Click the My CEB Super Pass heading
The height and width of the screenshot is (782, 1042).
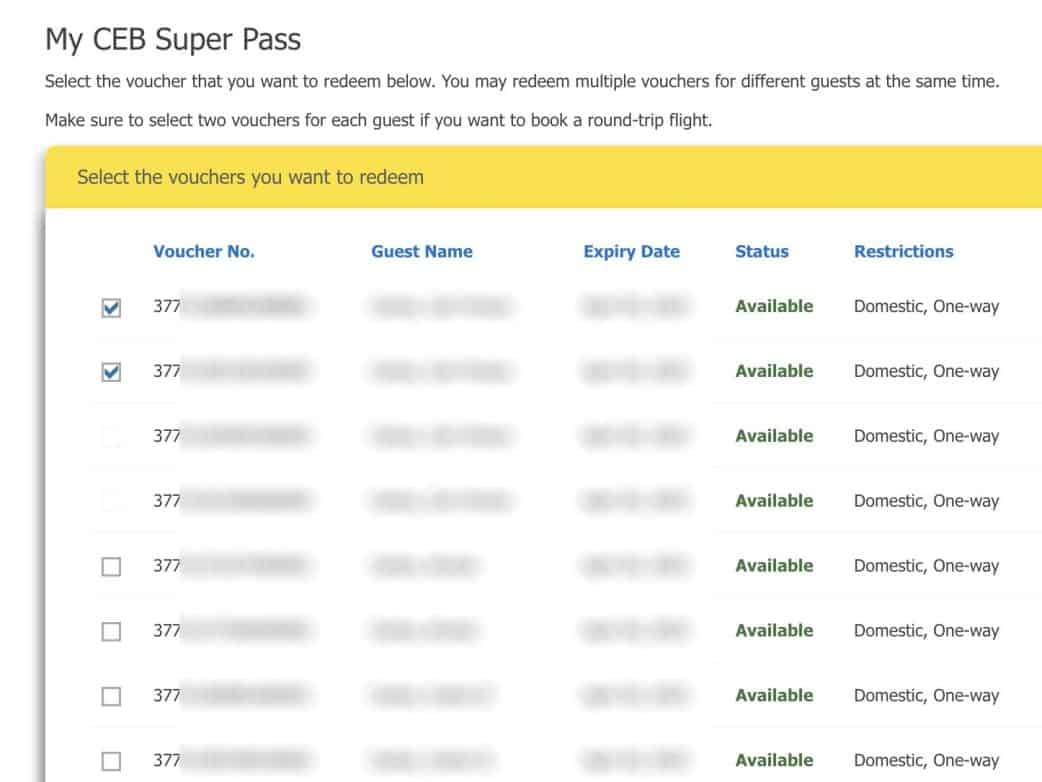[x=173, y=40]
